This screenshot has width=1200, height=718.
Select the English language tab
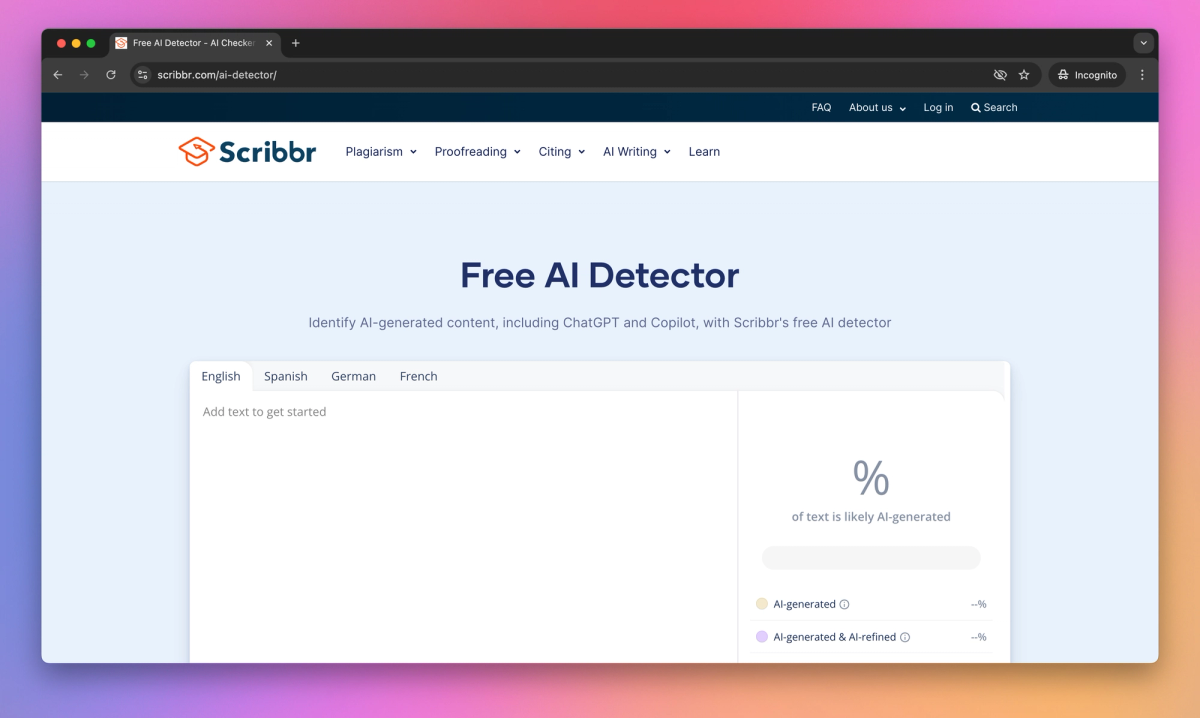point(221,376)
